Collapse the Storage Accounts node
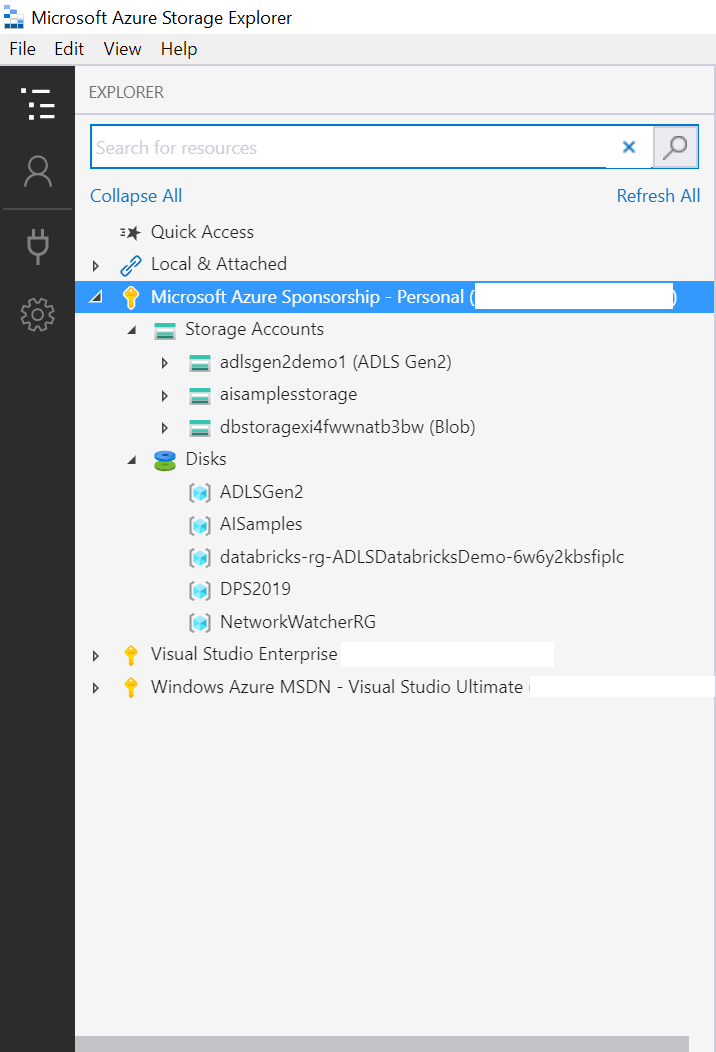716x1052 pixels. click(x=132, y=330)
